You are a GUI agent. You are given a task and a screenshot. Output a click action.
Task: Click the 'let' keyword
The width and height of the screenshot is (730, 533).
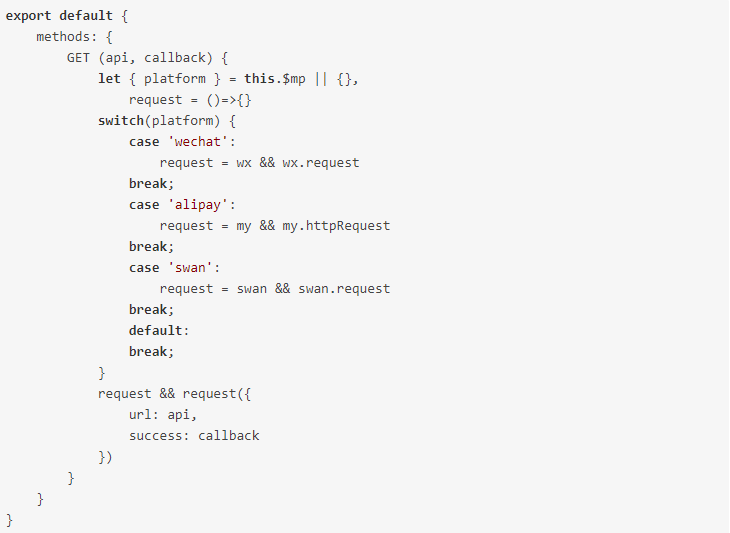click(109, 79)
